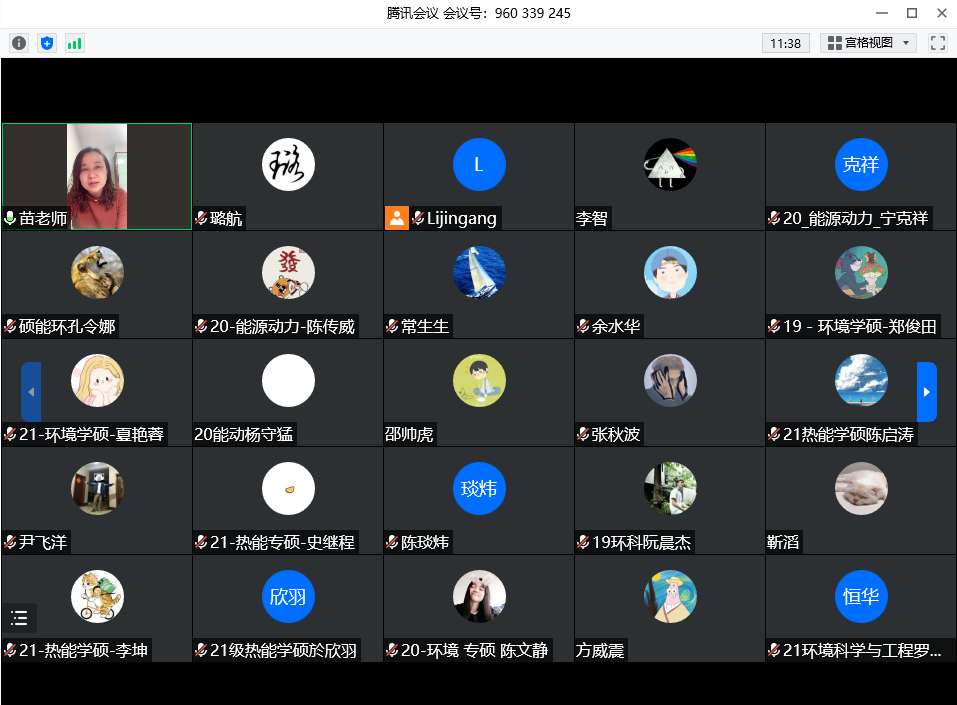
Task: Click orange host icon next to Lijingang
Action: pyautogui.click(x=397, y=219)
